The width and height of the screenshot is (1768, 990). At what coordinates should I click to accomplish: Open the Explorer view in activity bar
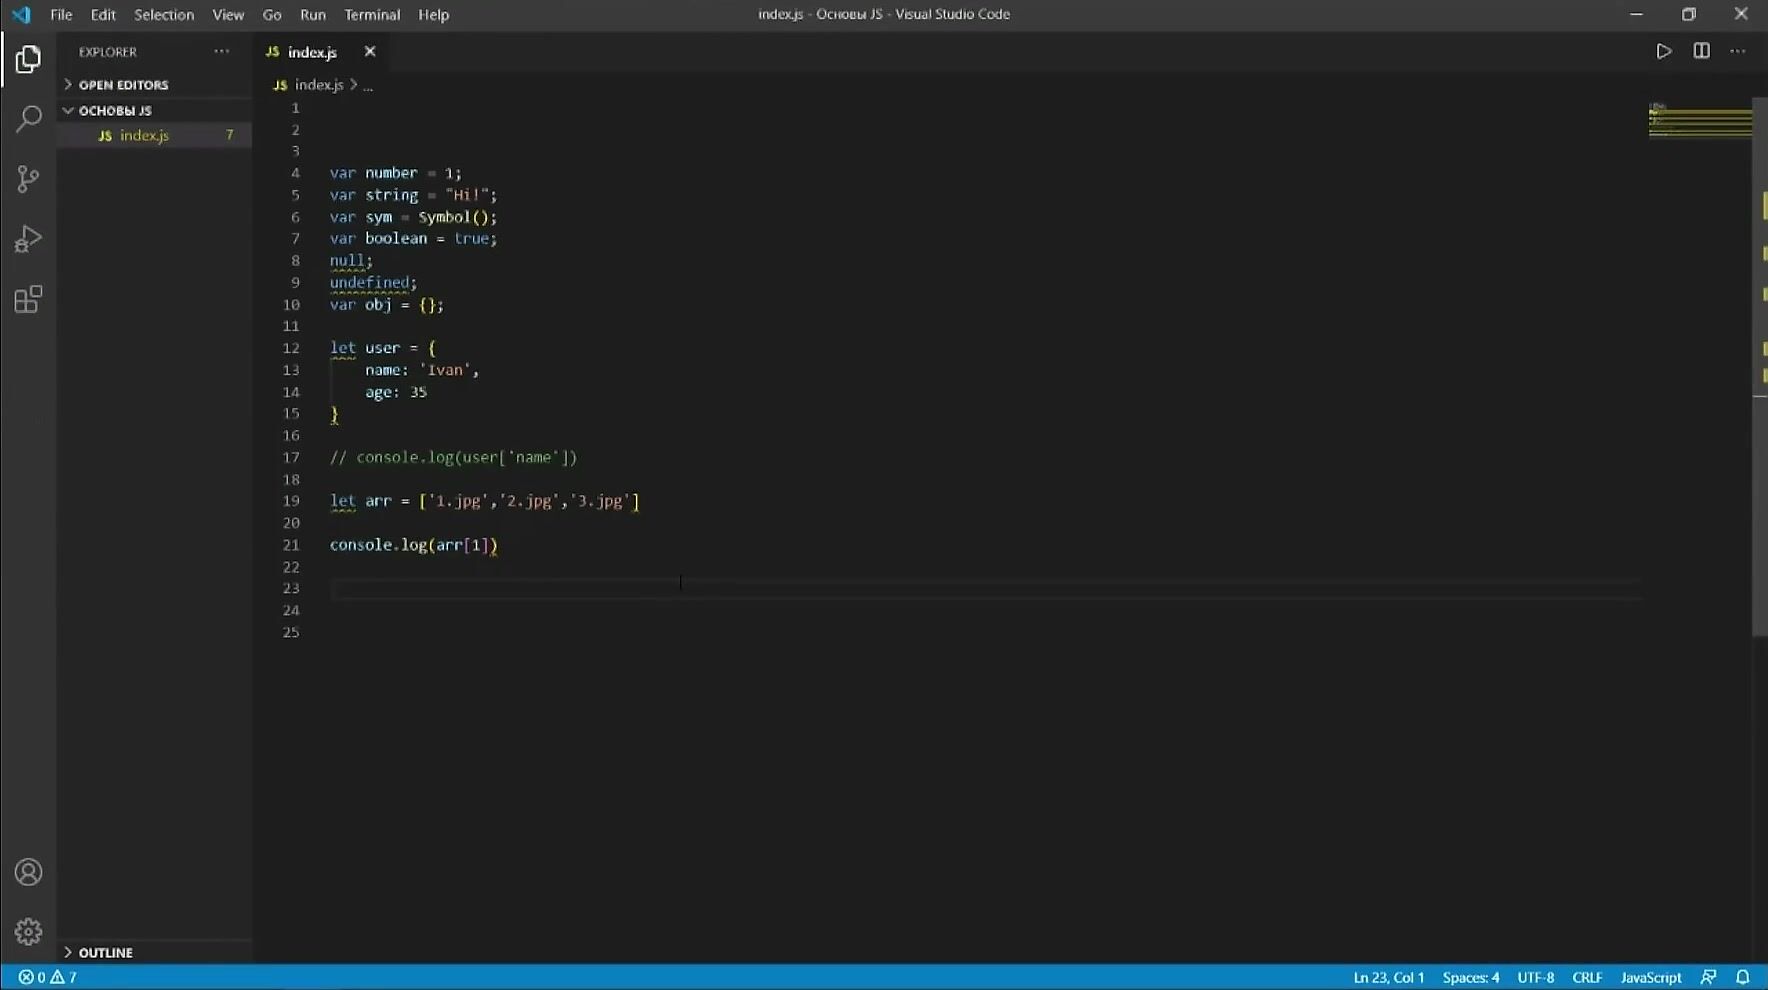[x=28, y=59]
